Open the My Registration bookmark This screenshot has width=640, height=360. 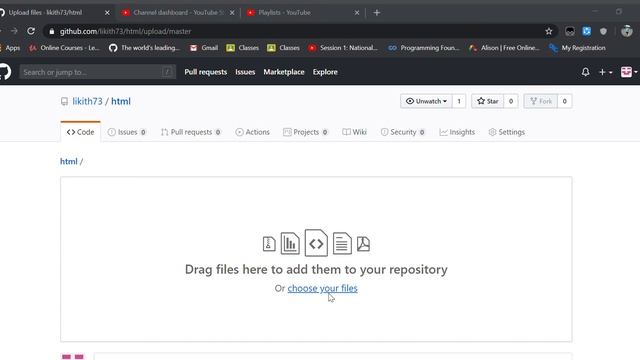578,48
